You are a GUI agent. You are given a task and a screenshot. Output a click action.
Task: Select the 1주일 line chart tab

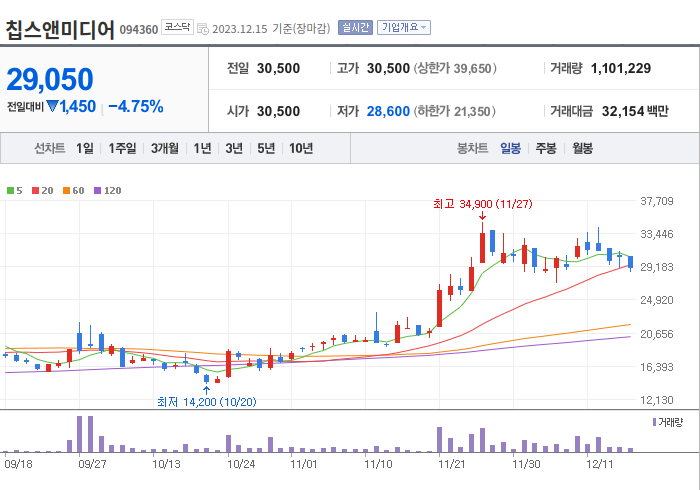coord(122,148)
